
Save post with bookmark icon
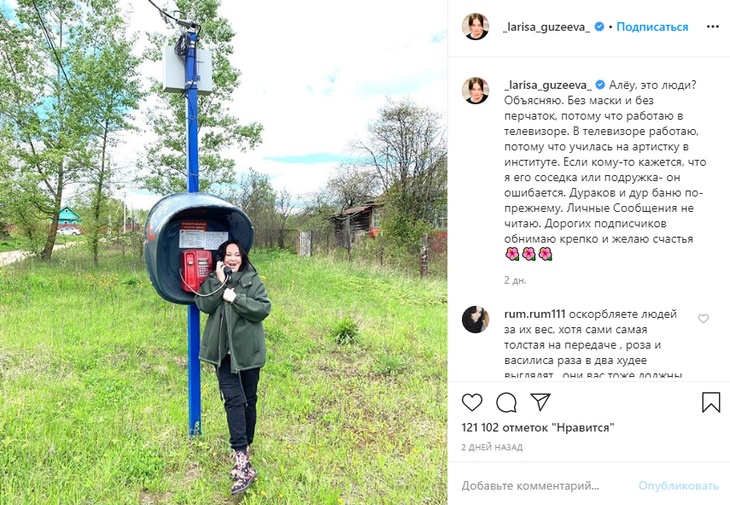point(710,402)
